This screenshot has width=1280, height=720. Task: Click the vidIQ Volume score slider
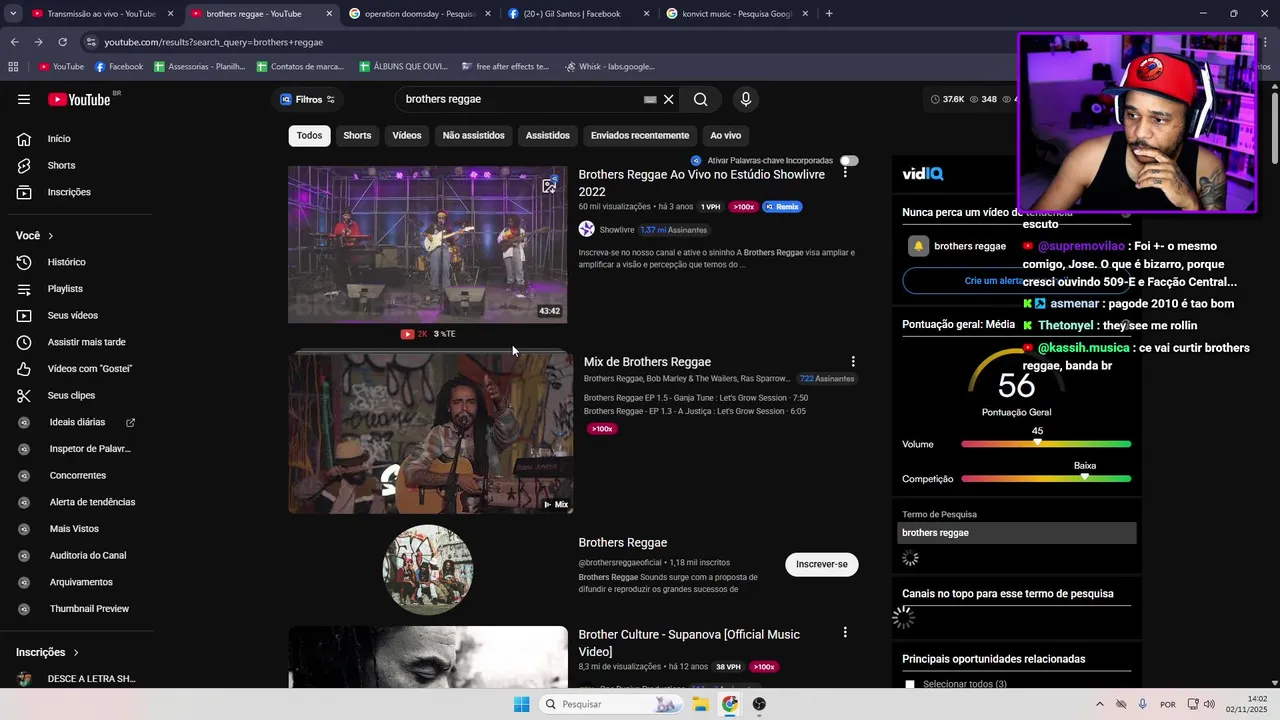pyautogui.click(x=1046, y=444)
